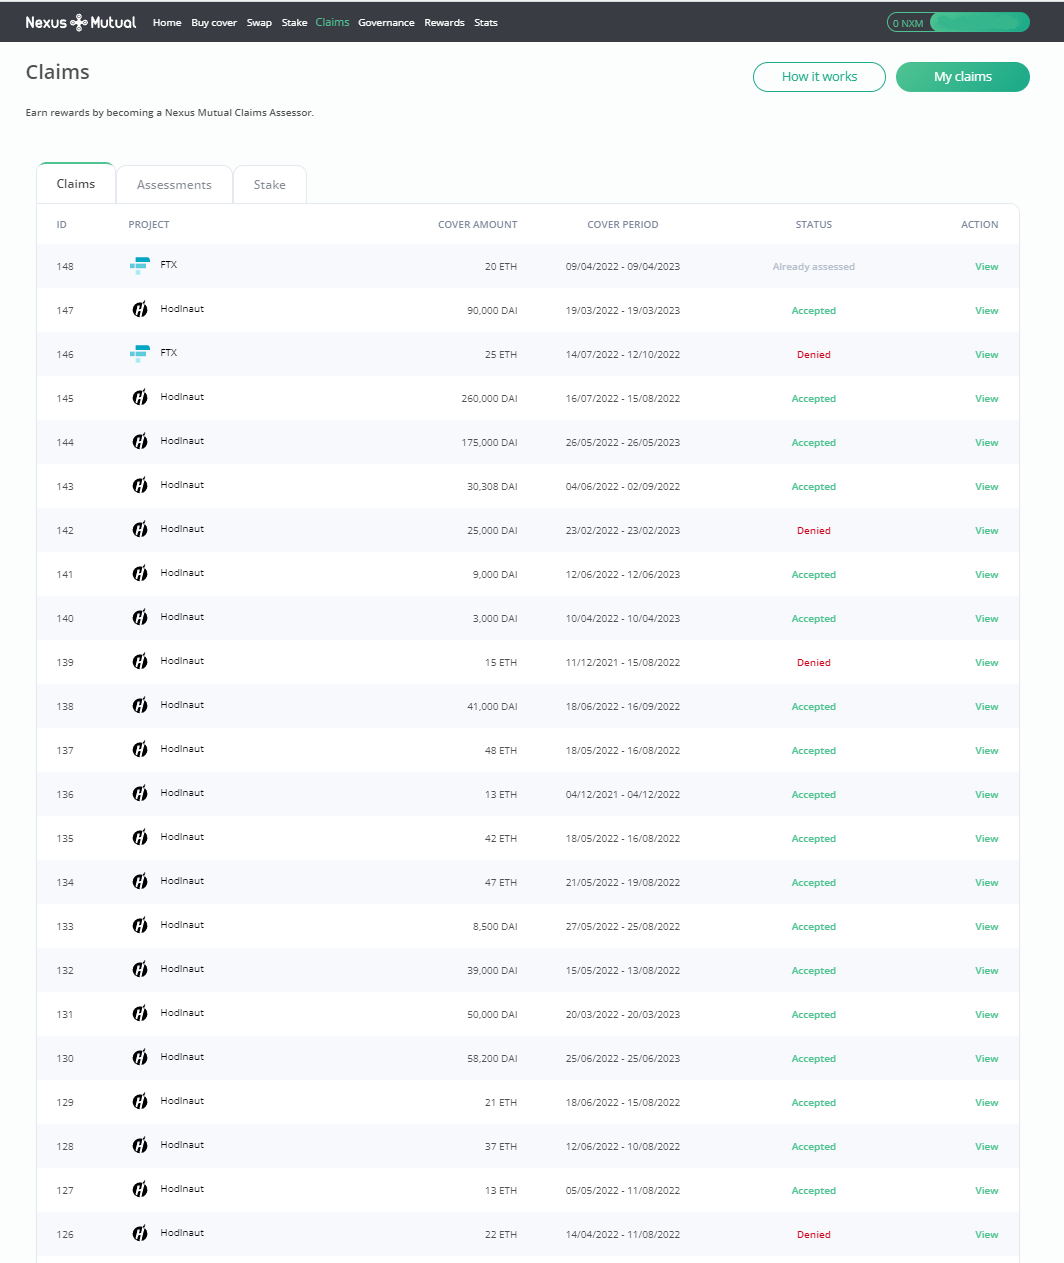Click the Hodlnaut icon in row 138

[x=140, y=706]
